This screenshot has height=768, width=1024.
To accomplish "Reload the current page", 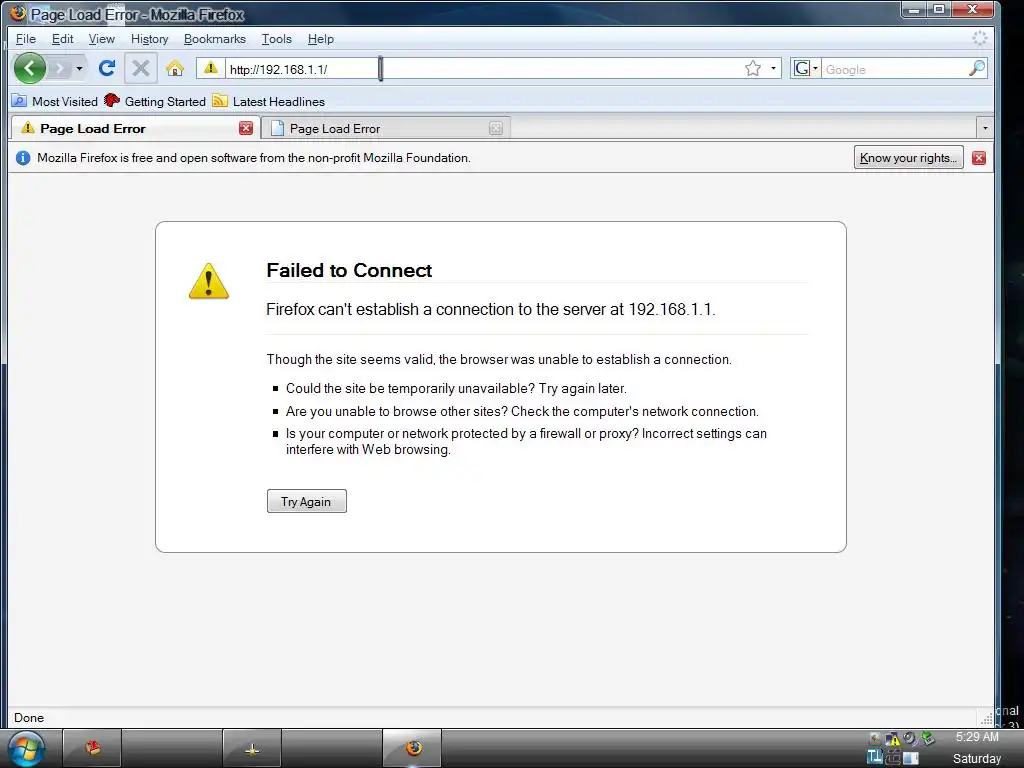I will [x=107, y=68].
